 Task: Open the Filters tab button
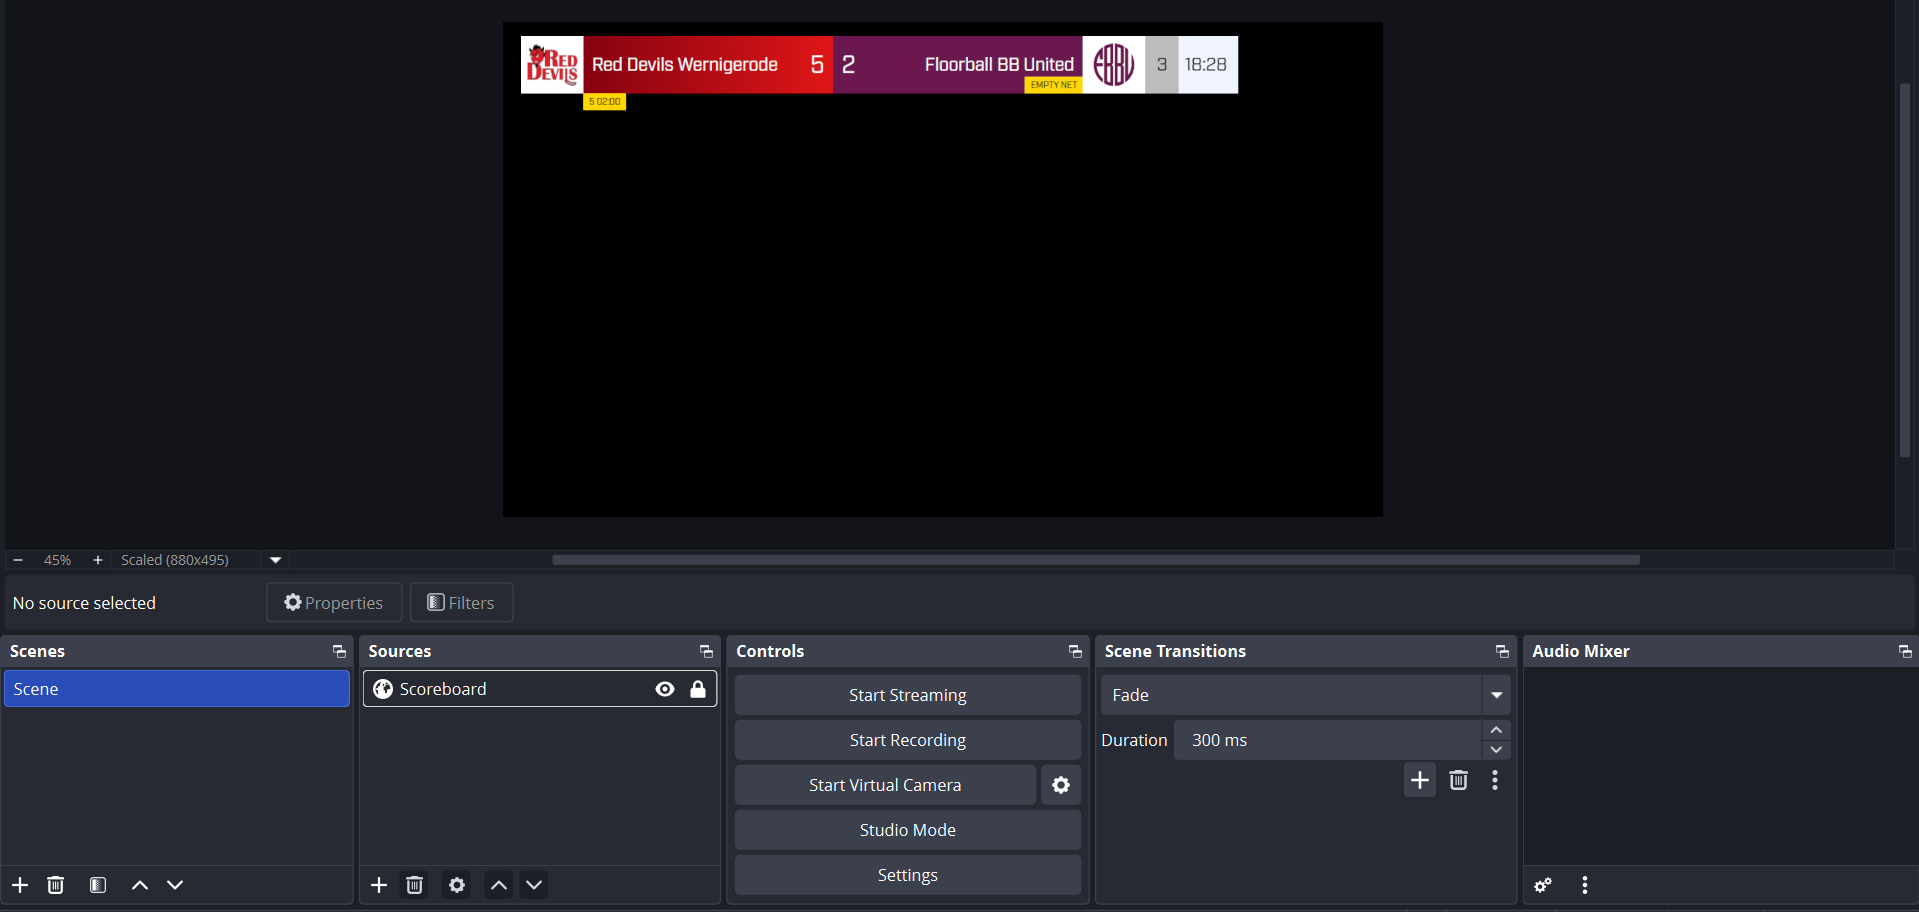461,603
